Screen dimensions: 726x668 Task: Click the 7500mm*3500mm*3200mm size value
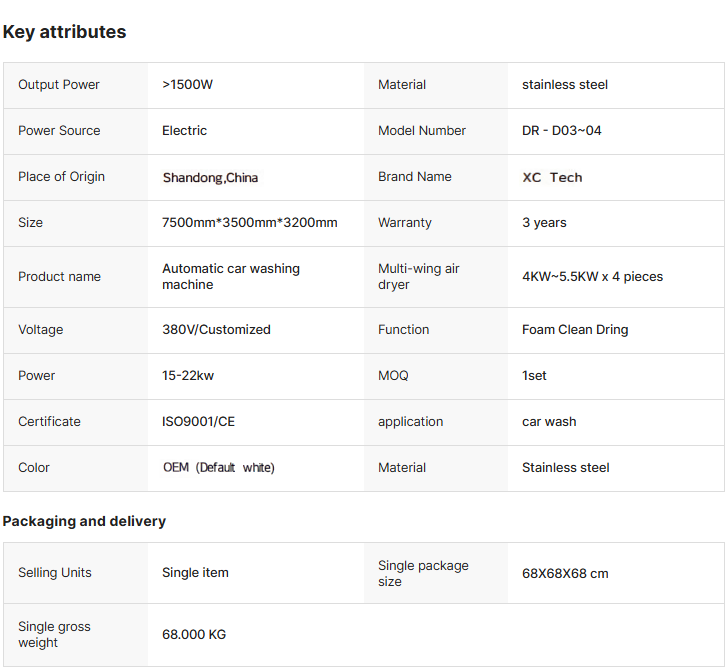[x=249, y=223]
